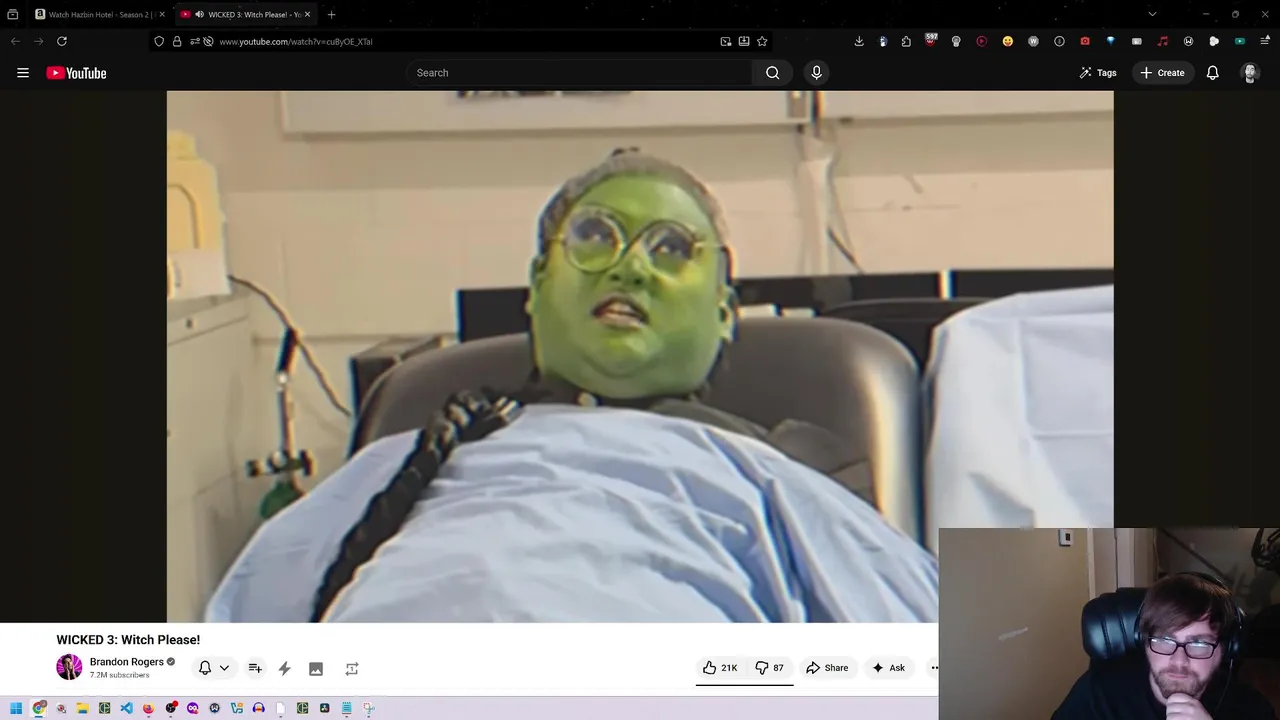Click the blue diamond extension icon

click(x=1110, y=41)
